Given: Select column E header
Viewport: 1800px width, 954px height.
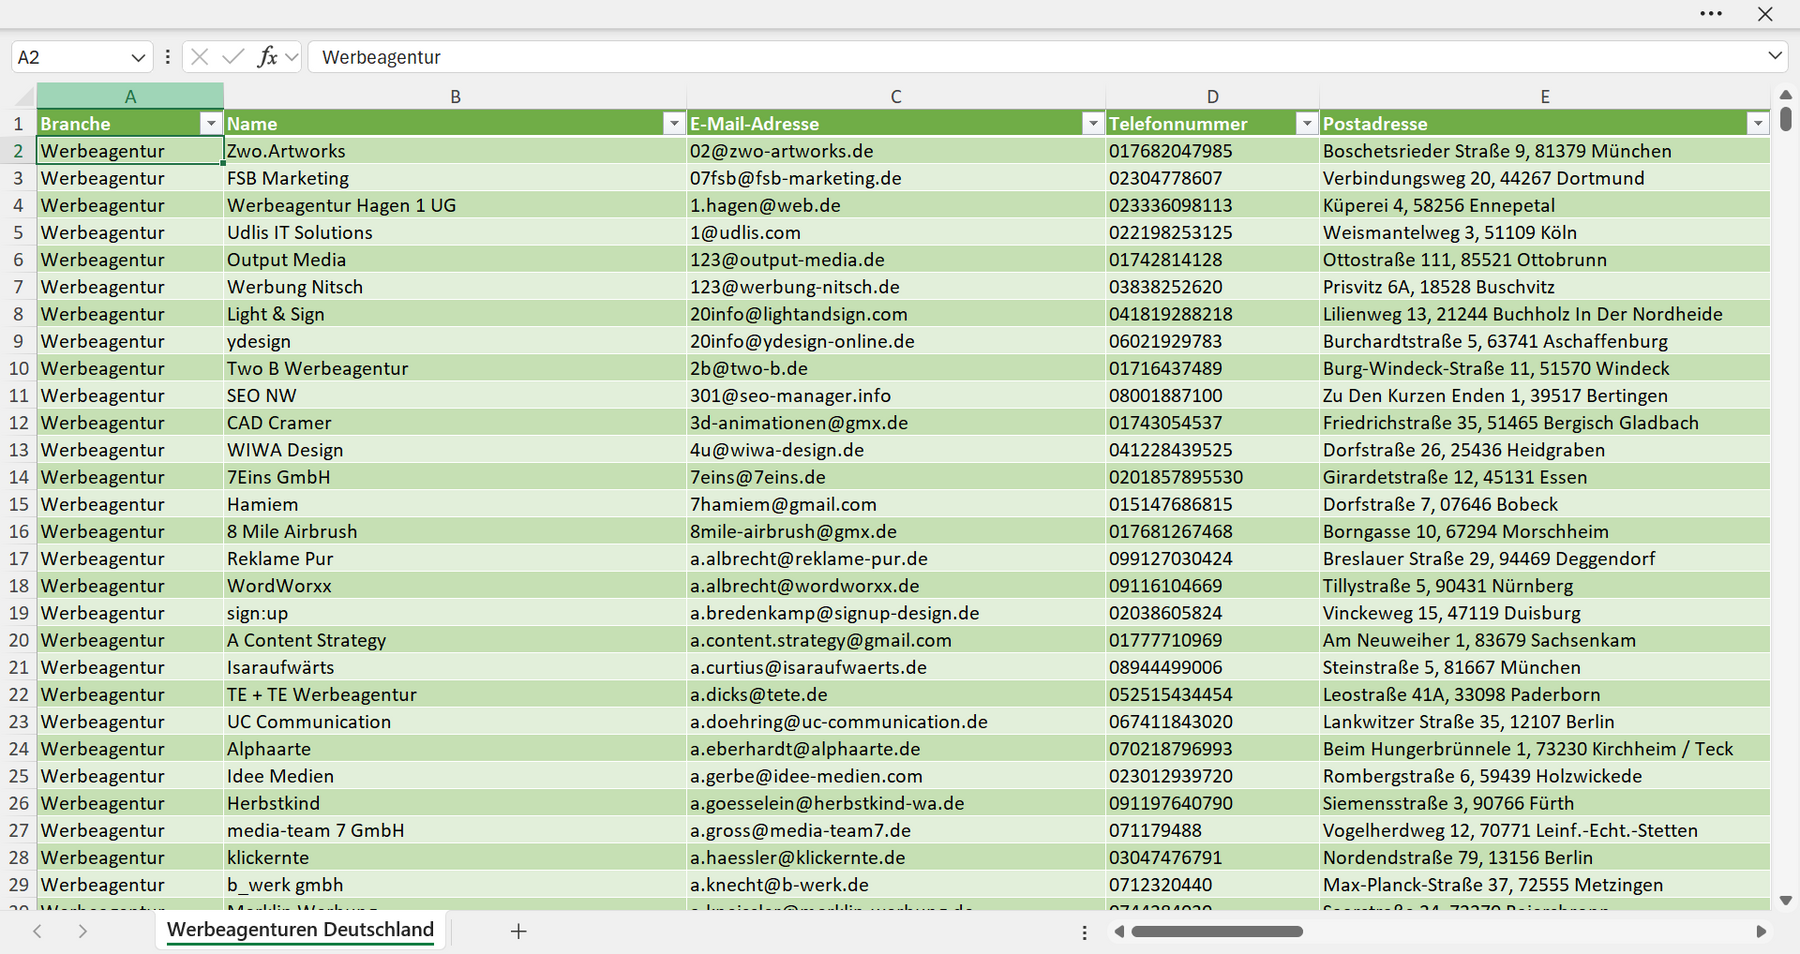Looking at the screenshot, I should (x=1545, y=96).
